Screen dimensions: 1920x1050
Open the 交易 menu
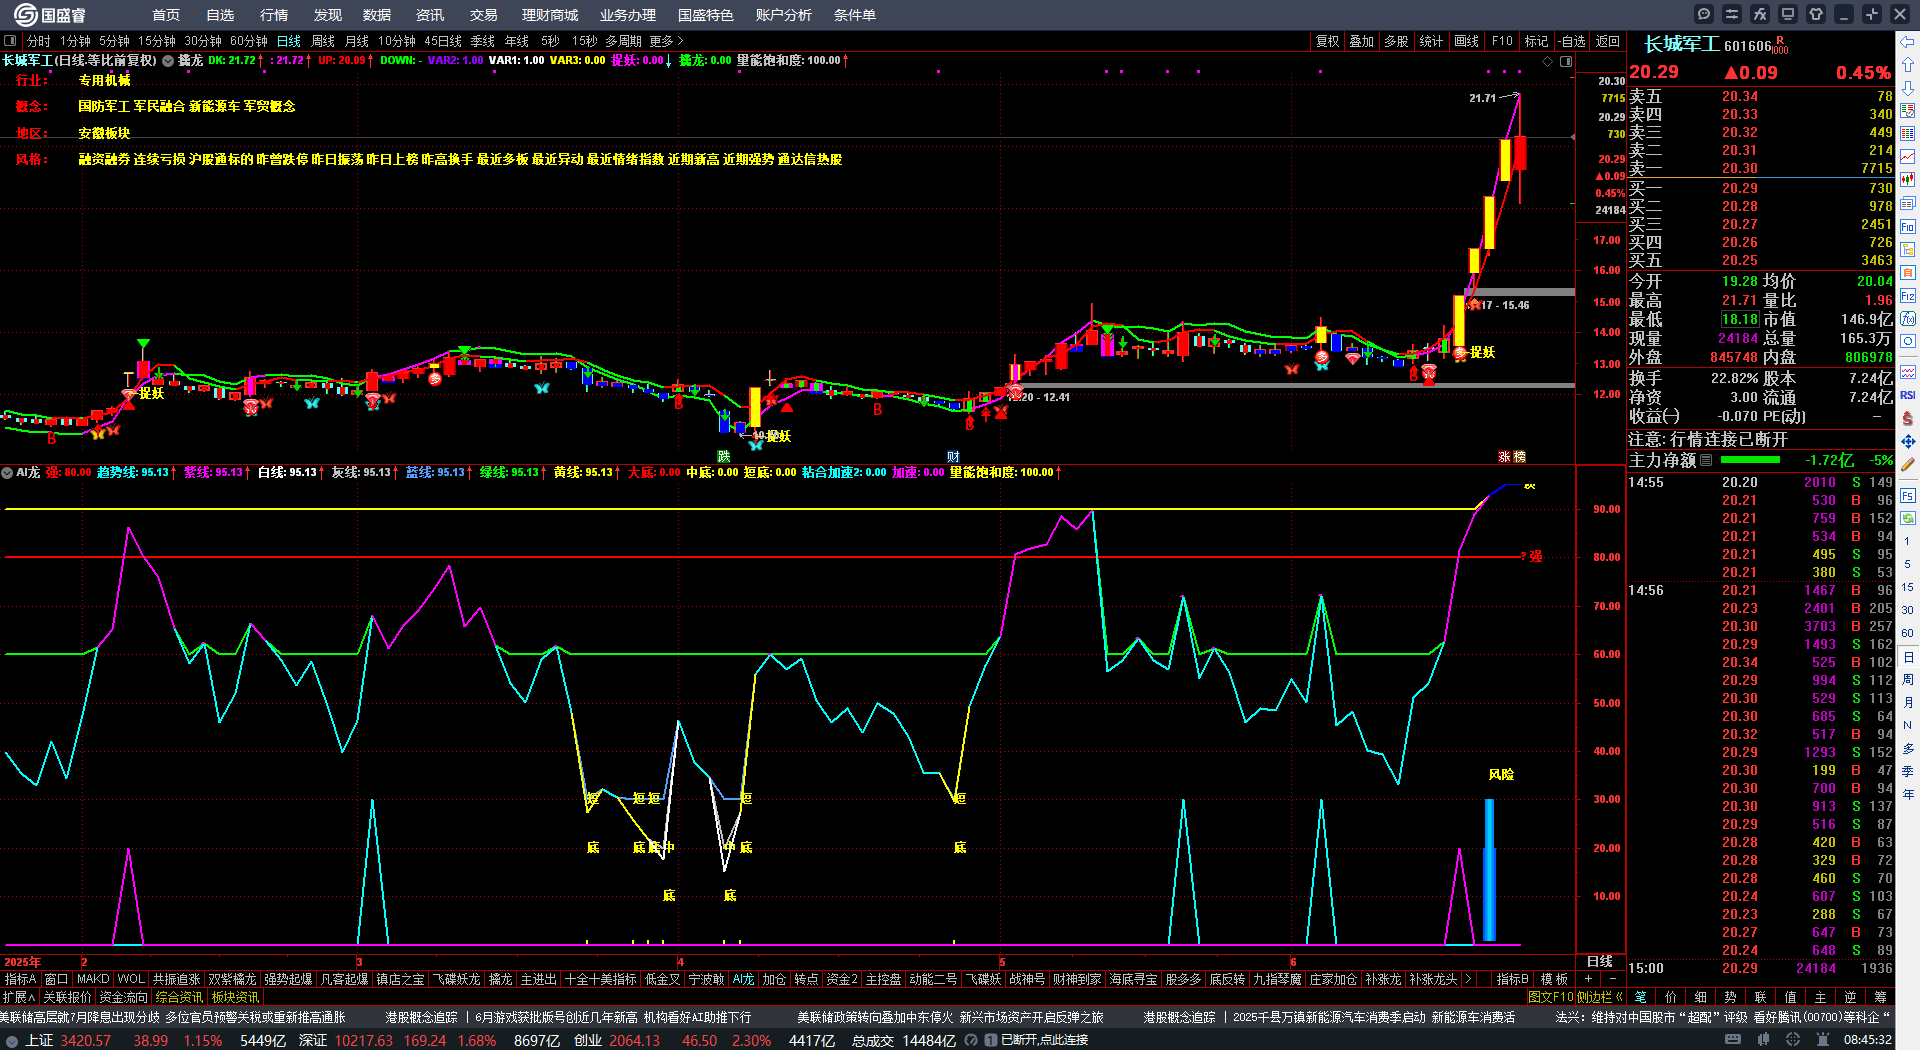point(484,15)
